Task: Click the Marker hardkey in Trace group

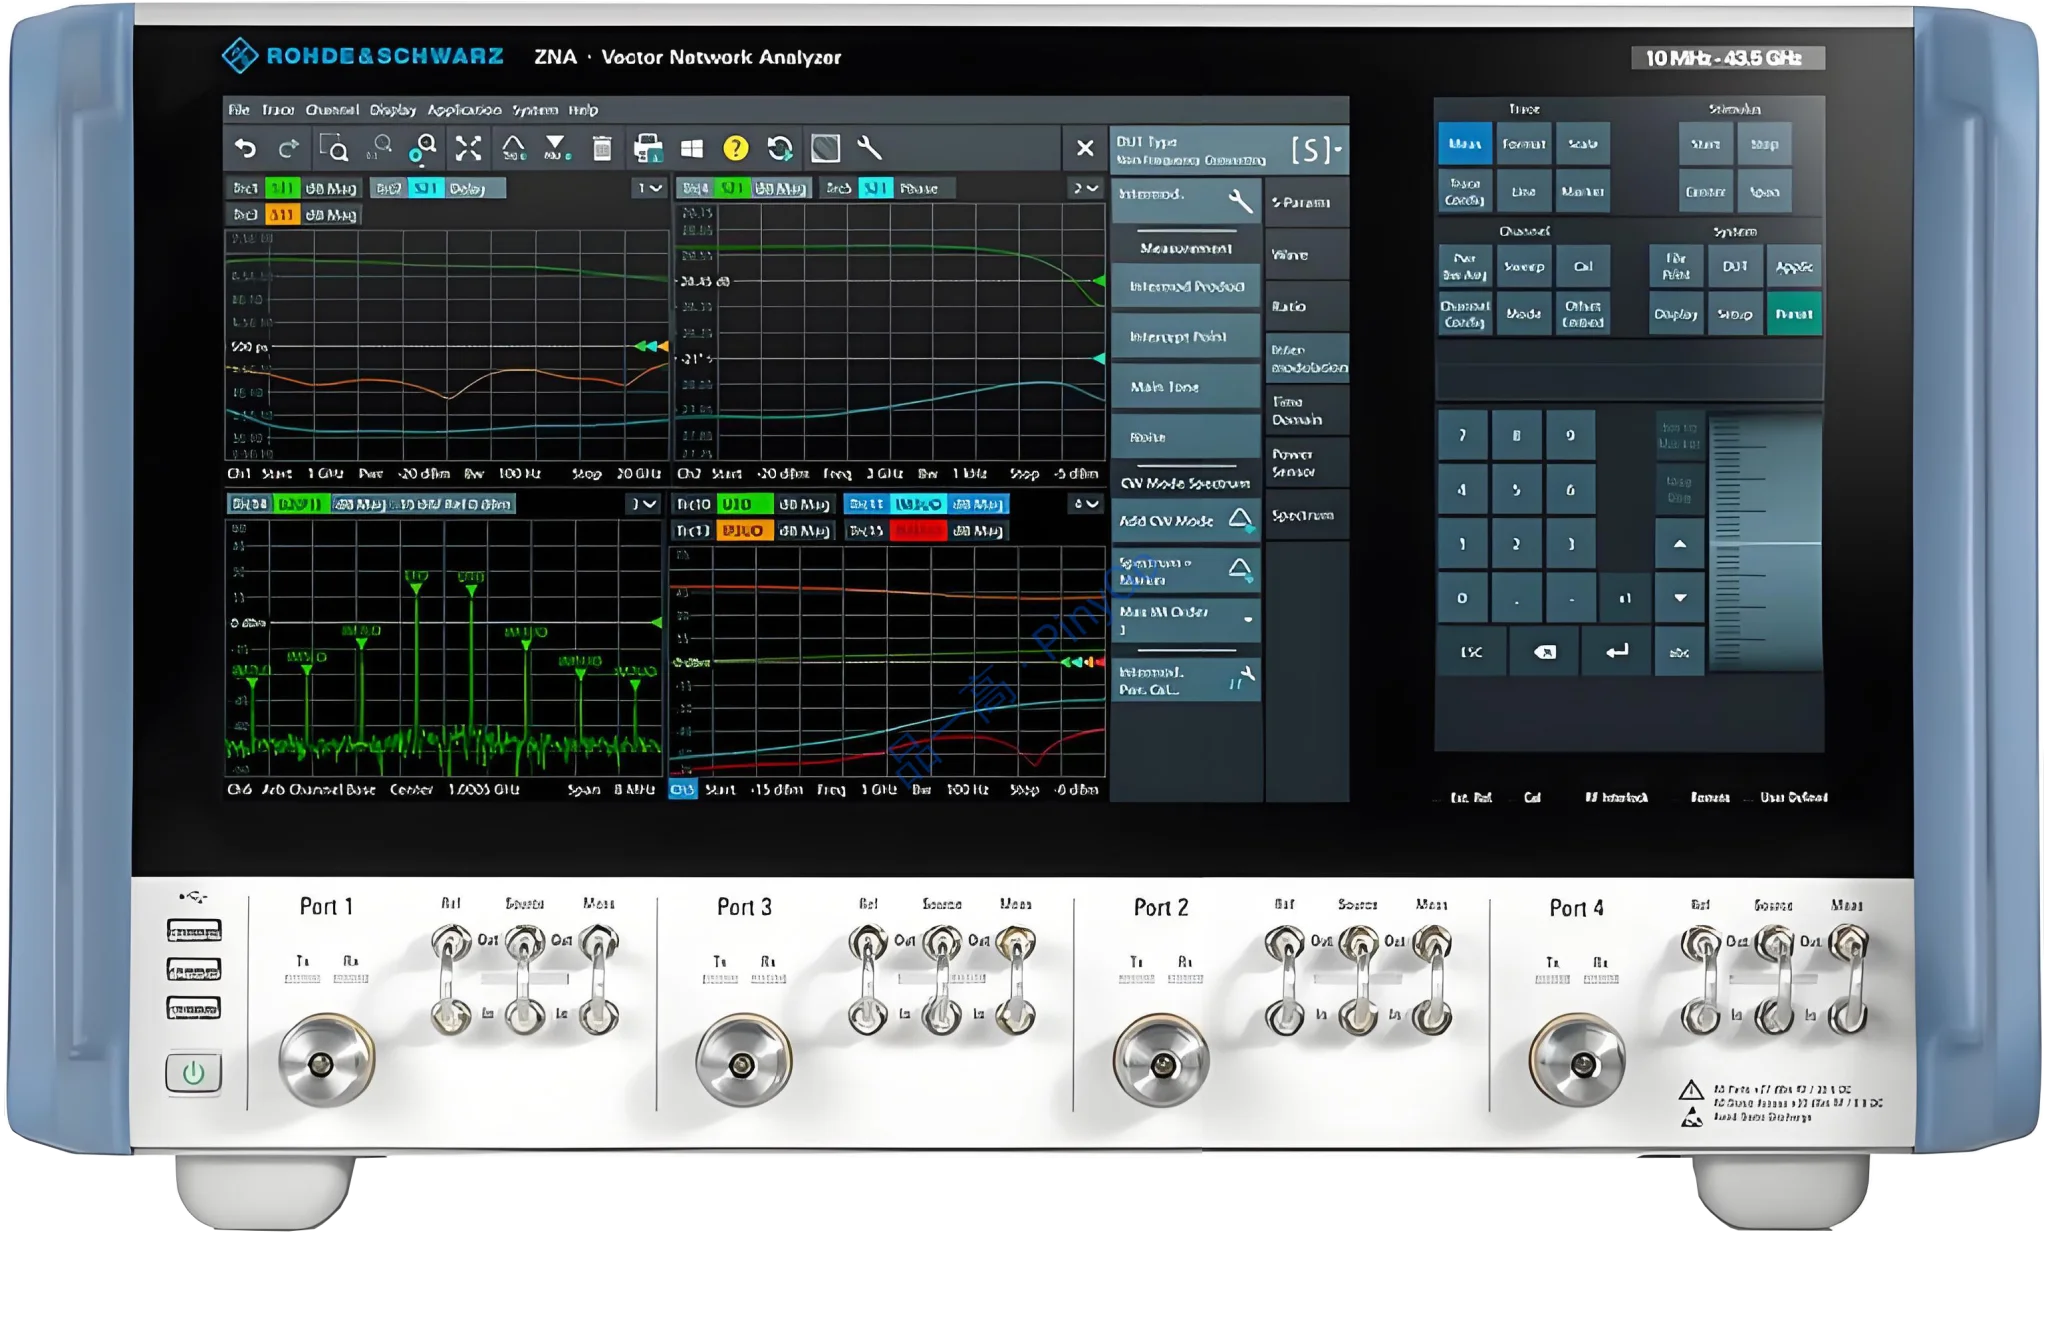Action: 1582,191
